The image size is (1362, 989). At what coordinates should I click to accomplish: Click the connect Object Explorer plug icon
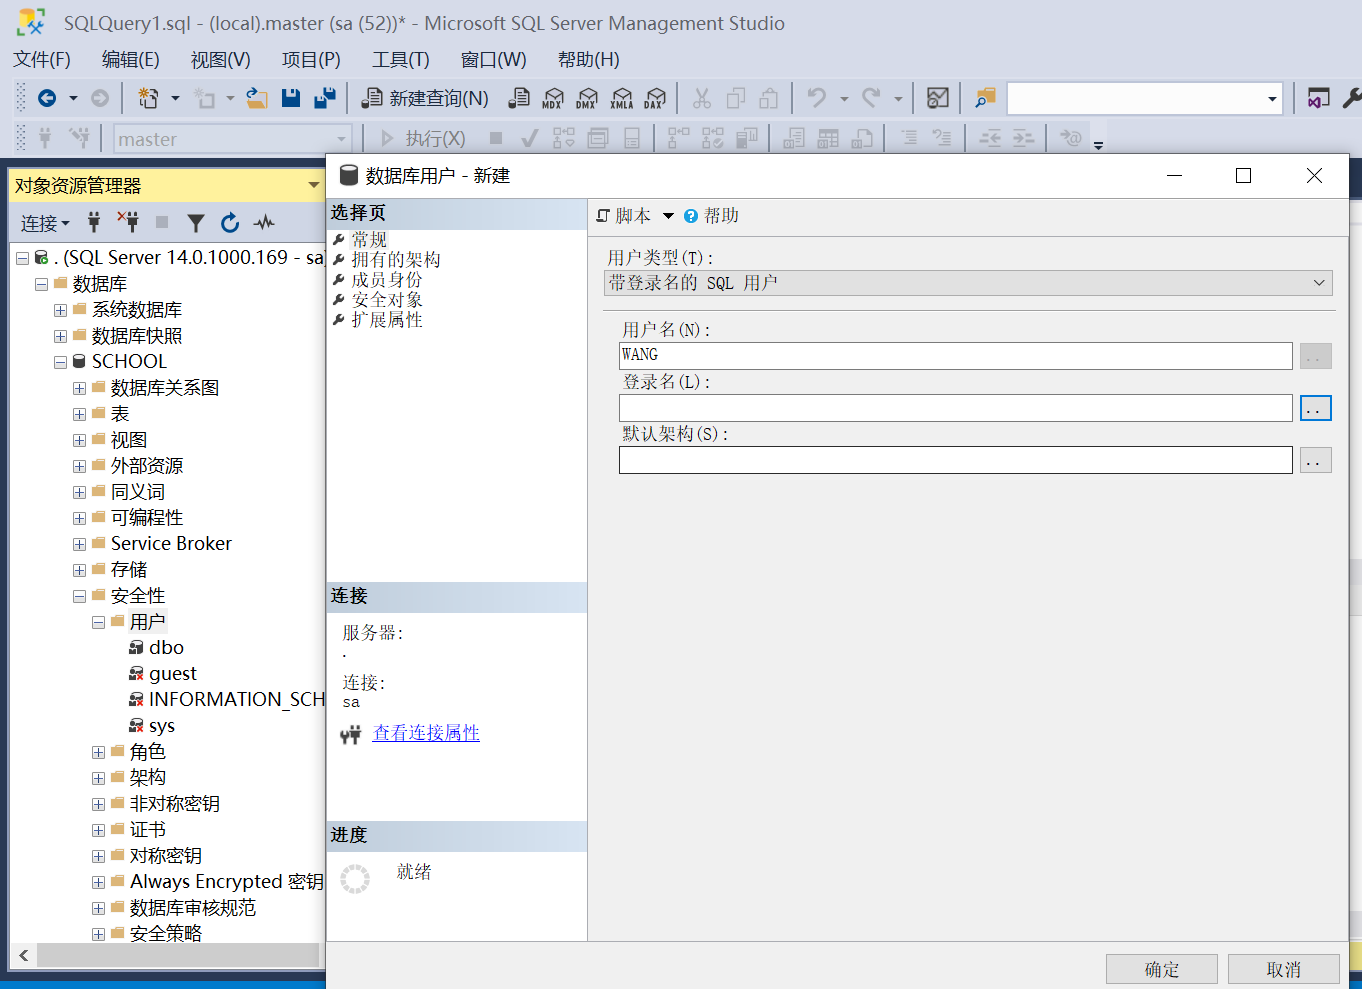coord(94,222)
